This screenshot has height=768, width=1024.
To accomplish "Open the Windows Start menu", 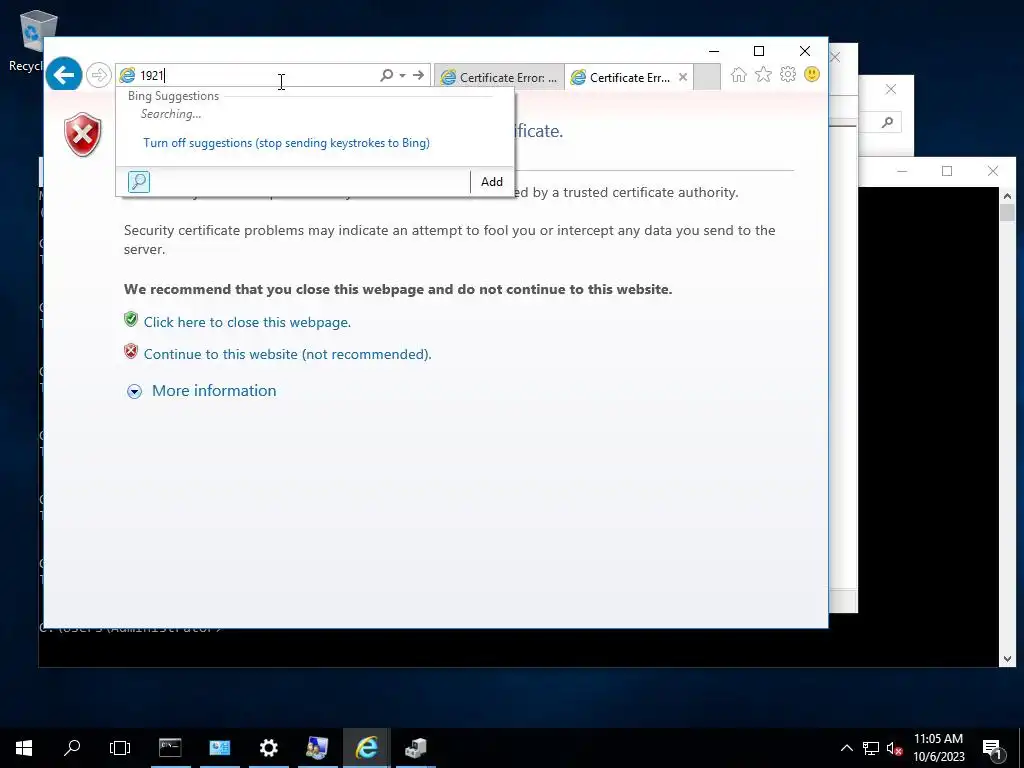I will coord(24,748).
